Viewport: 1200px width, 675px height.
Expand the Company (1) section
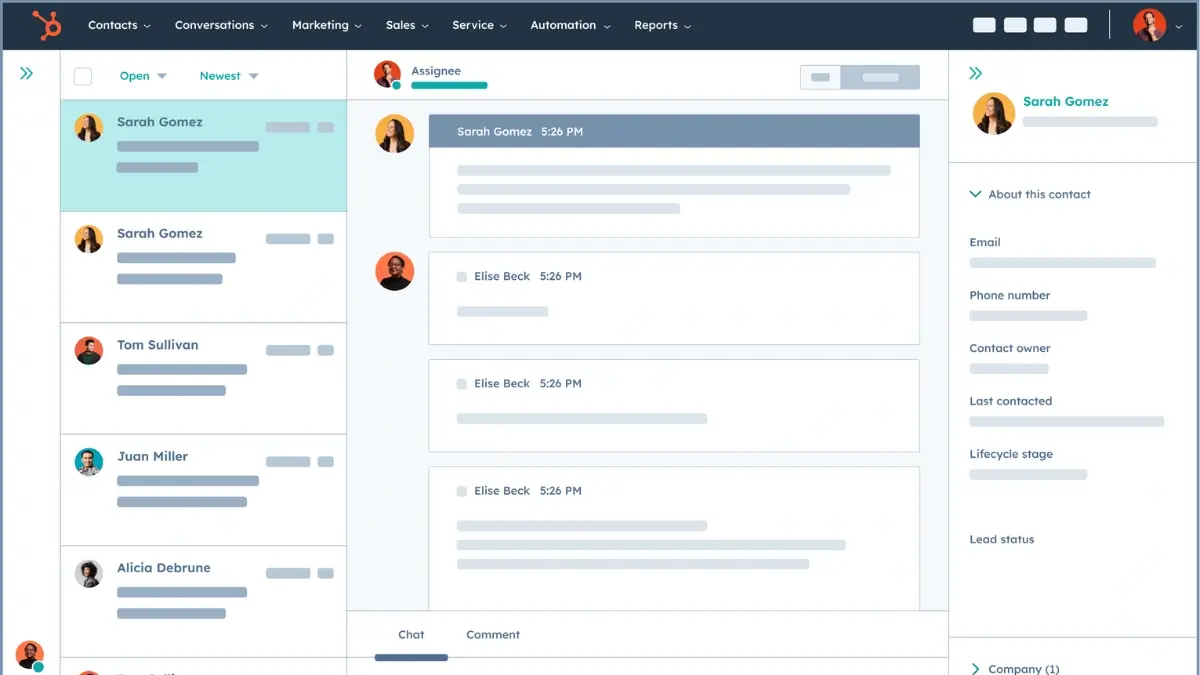coord(1016,669)
